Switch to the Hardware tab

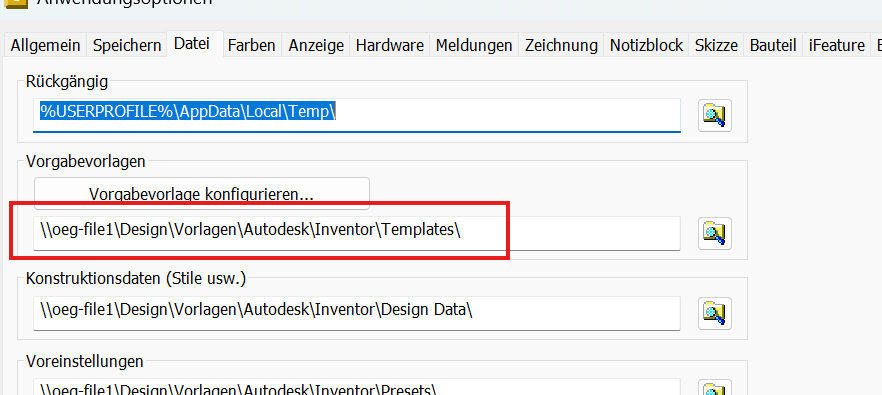[390, 45]
